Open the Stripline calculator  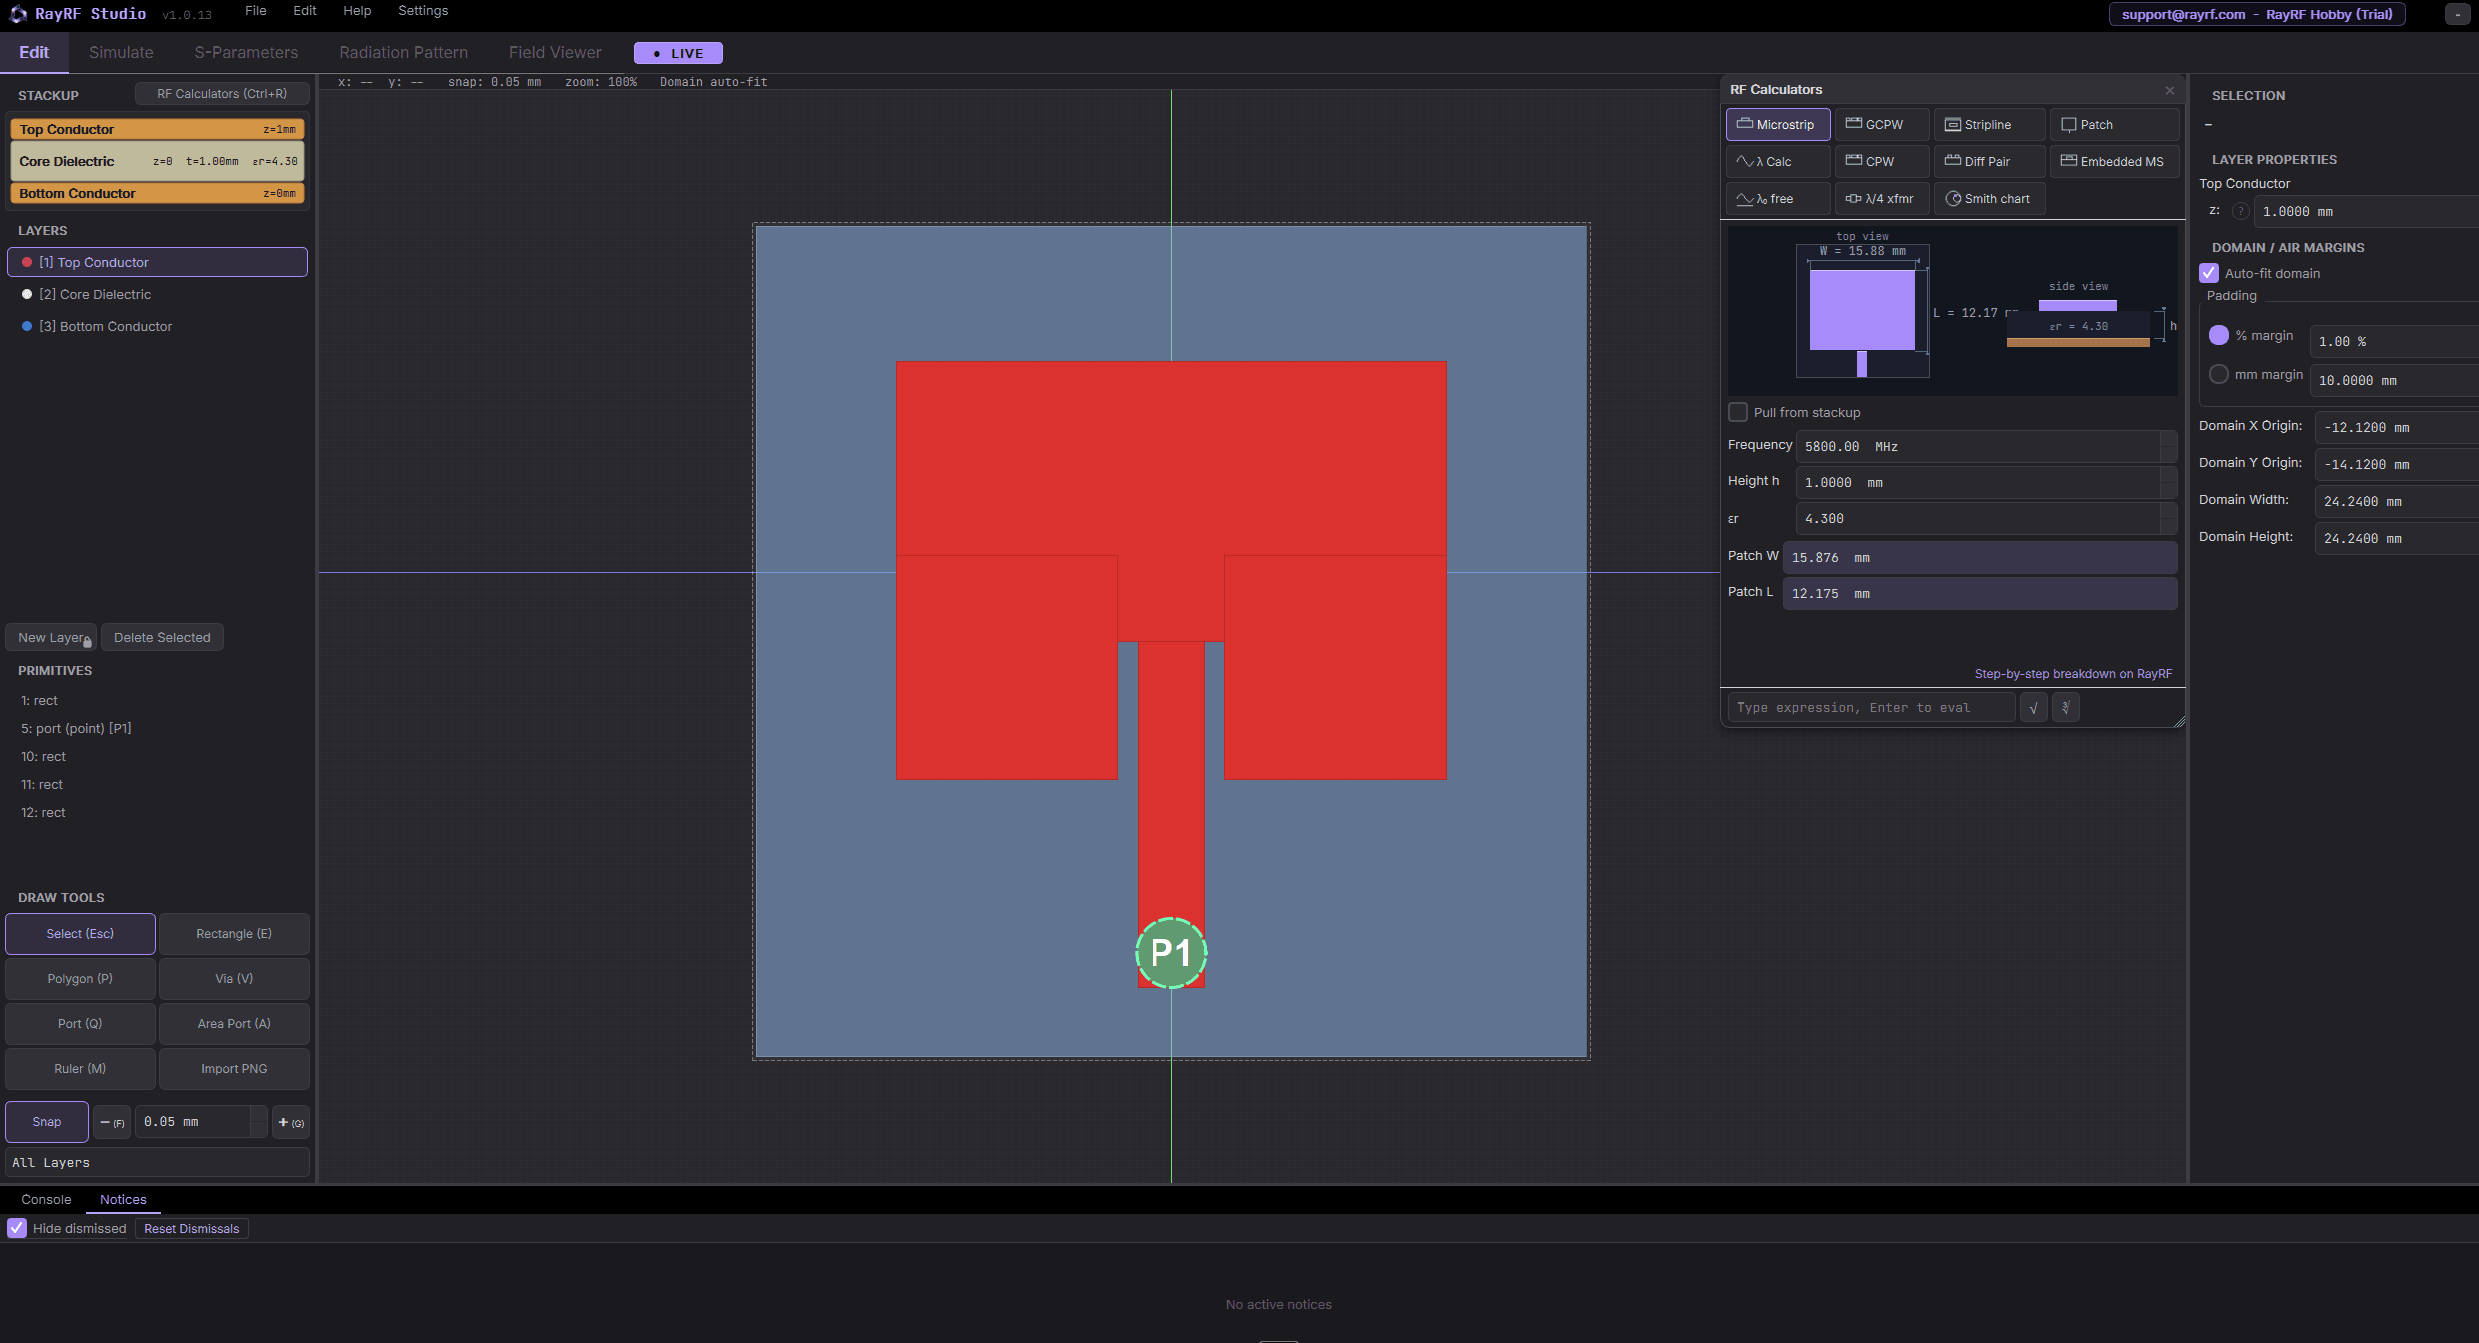click(1988, 125)
